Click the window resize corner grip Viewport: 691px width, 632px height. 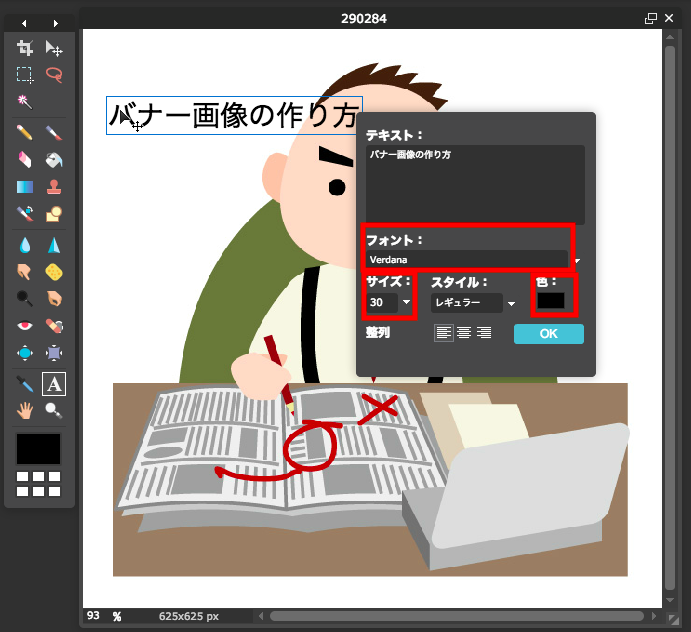point(673,619)
